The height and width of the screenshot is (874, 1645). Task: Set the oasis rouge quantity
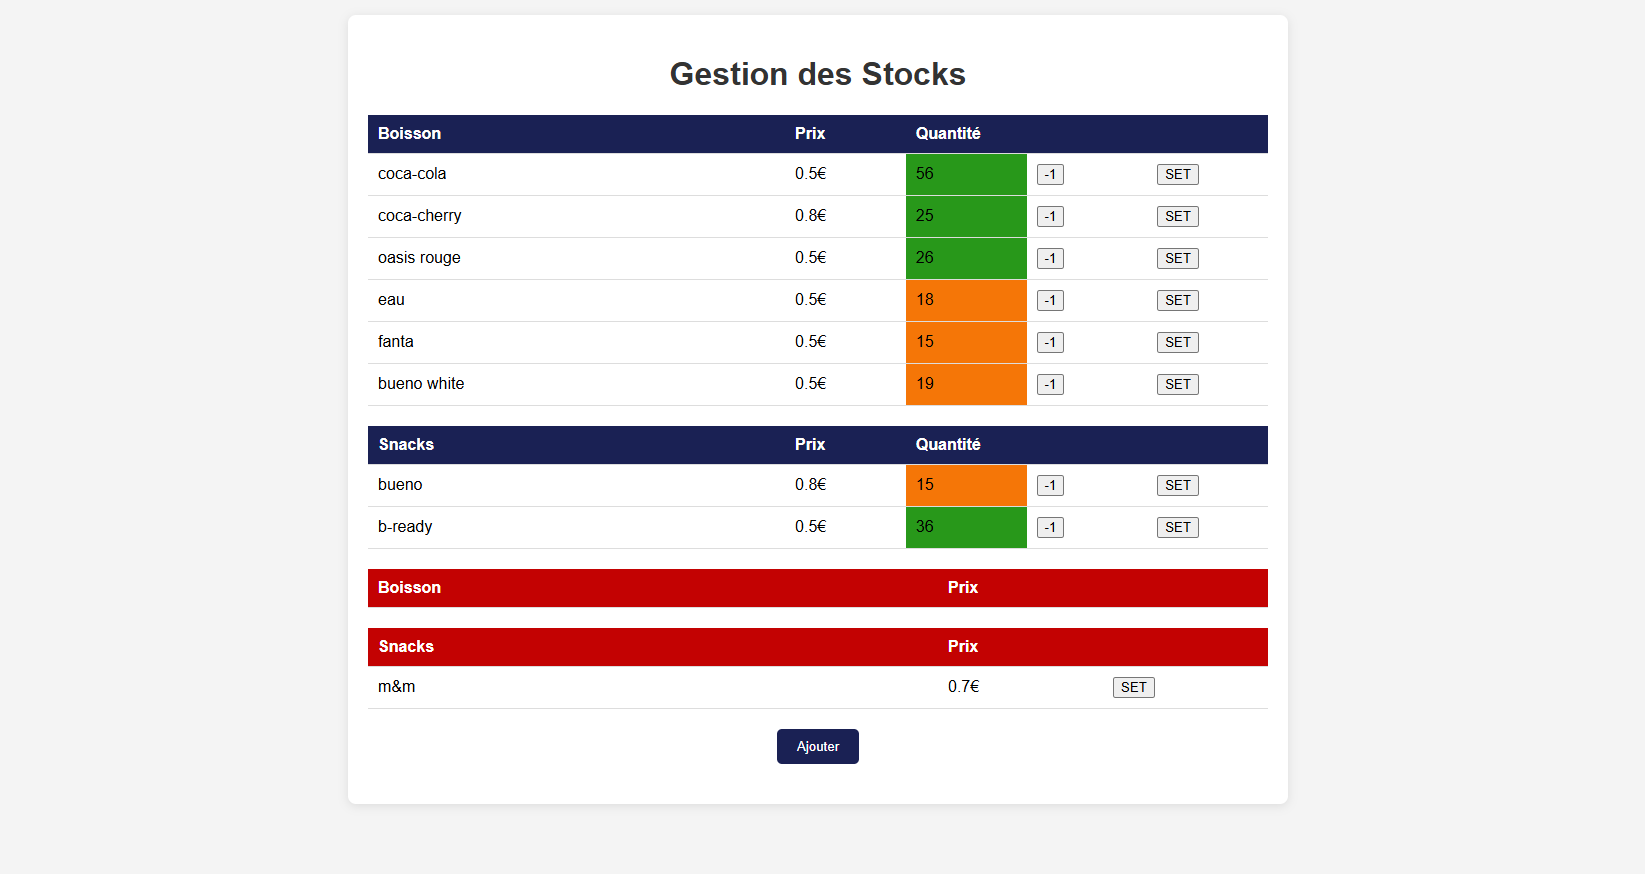1177,259
